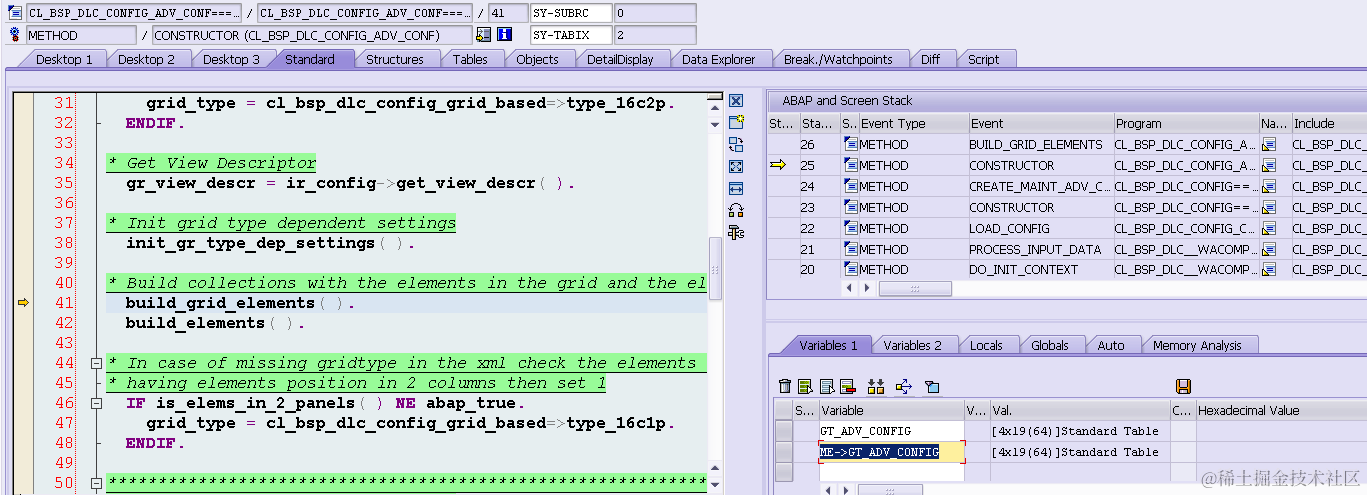The height and width of the screenshot is (495, 1367).
Task: Open navigation icon for LOAD_CONFIG stack row
Action: pyautogui.click(x=1269, y=229)
